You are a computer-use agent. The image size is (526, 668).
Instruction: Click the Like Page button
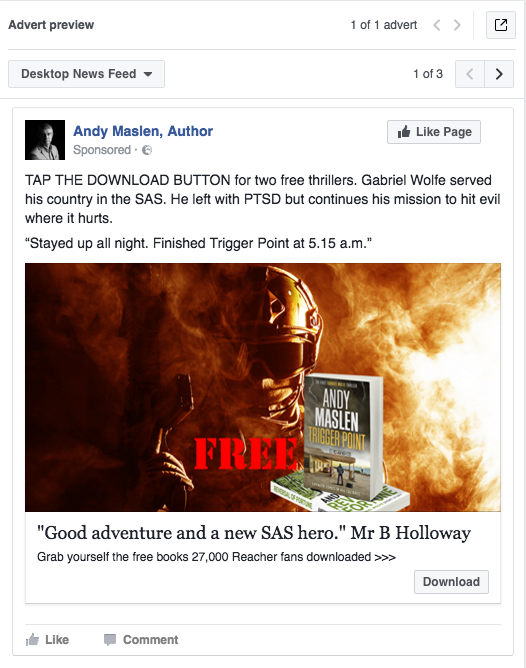[x=434, y=132]
